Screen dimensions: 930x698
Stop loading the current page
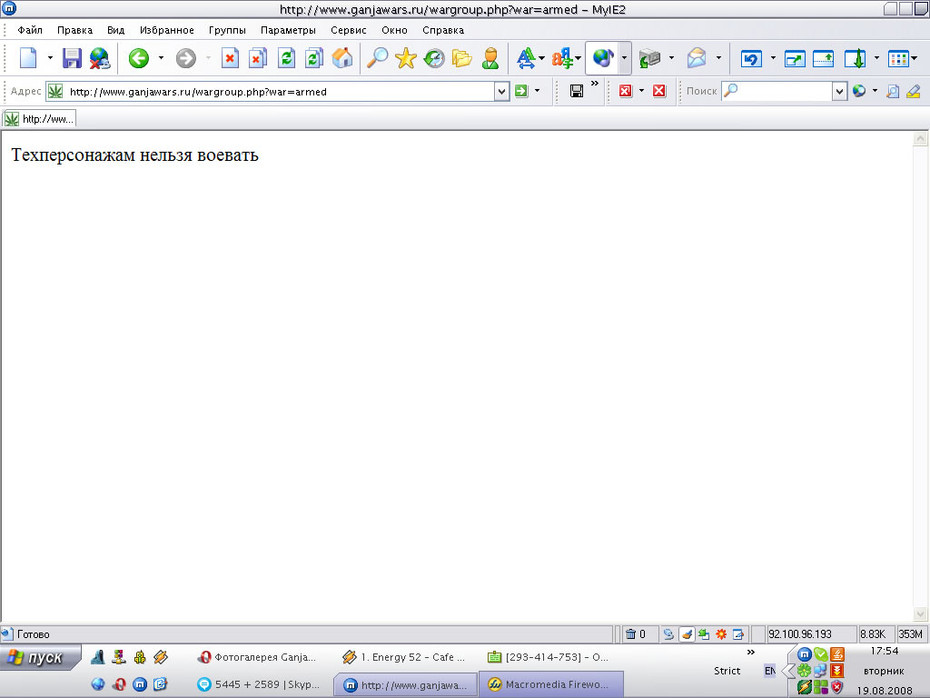(230, 58)
